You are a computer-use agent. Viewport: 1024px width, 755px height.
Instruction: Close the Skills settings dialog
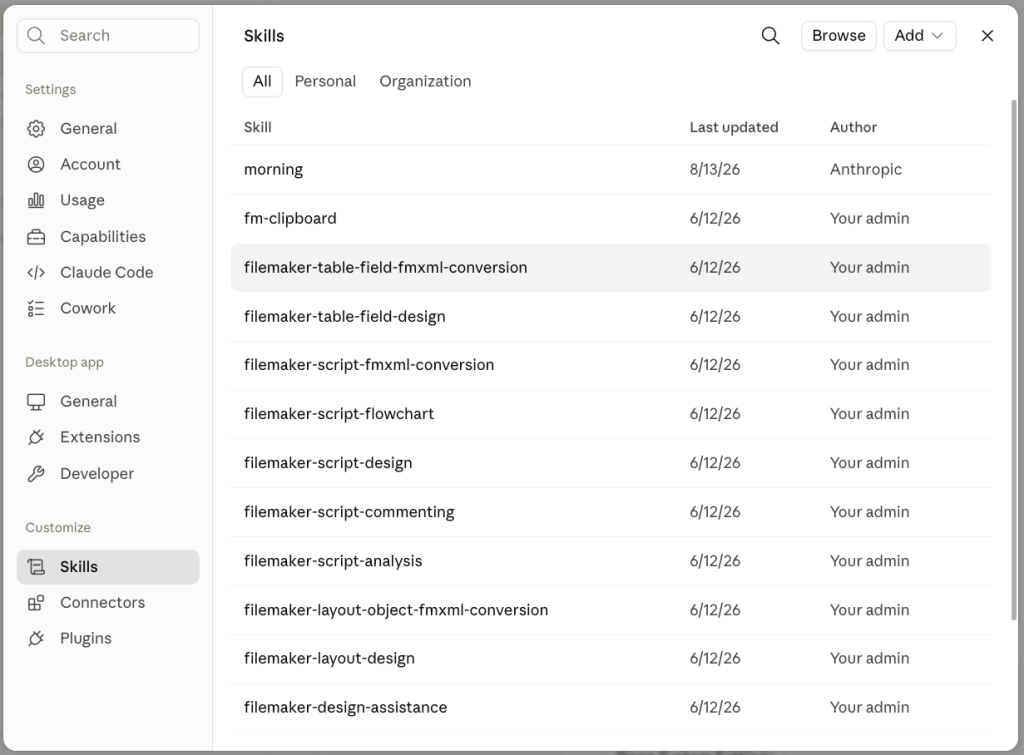pos(987,36)
